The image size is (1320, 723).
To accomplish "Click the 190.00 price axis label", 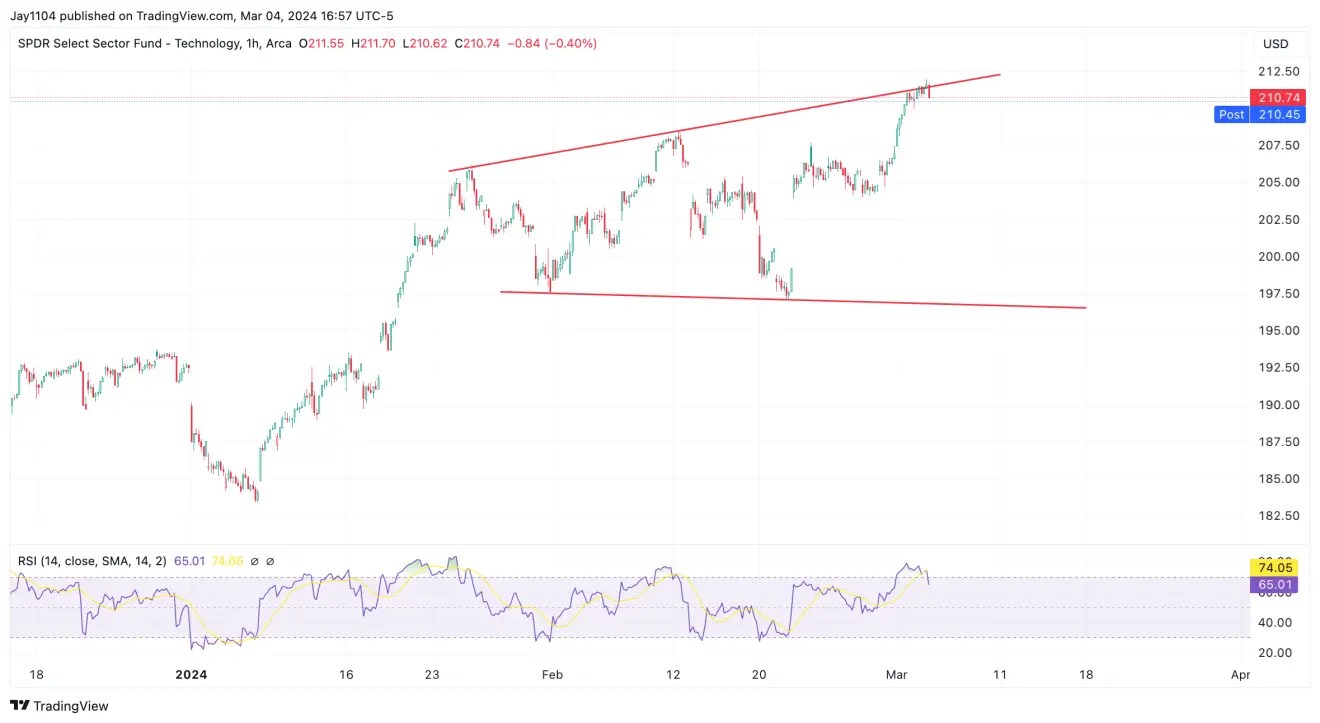I will [x=1278, y=404].
